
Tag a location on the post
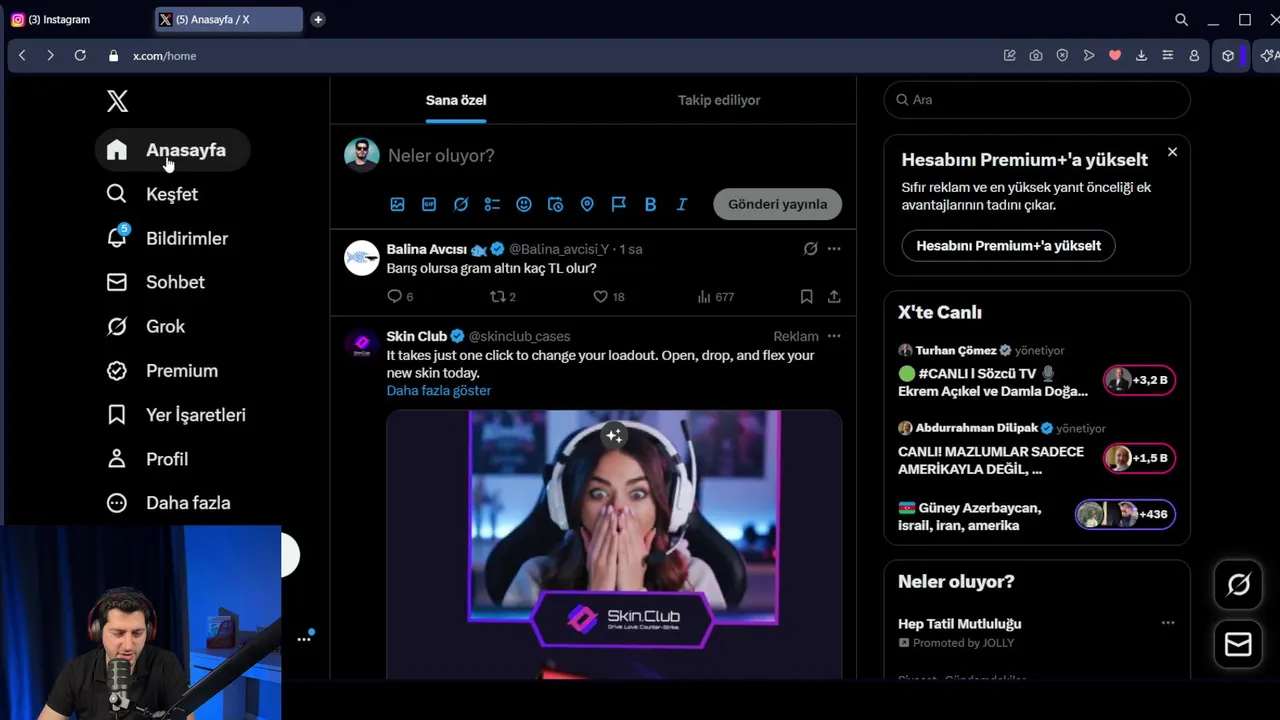coord(587,204)
